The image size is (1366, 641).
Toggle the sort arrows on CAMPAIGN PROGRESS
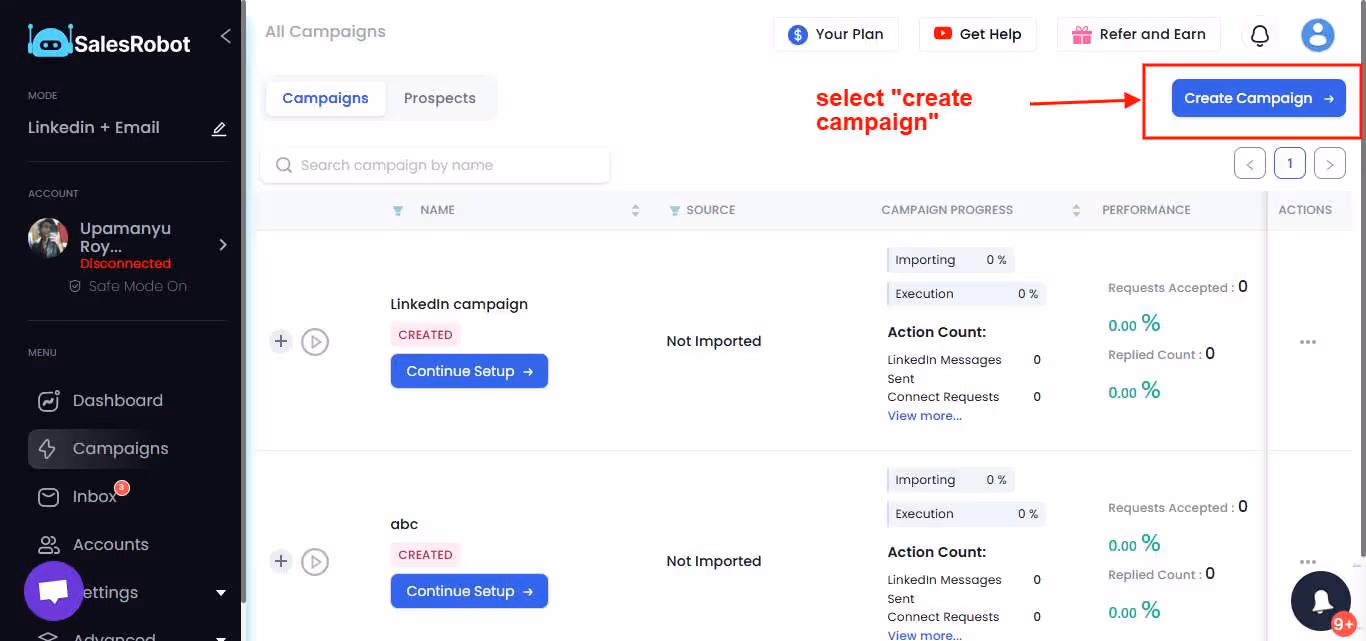point(1076,210)
